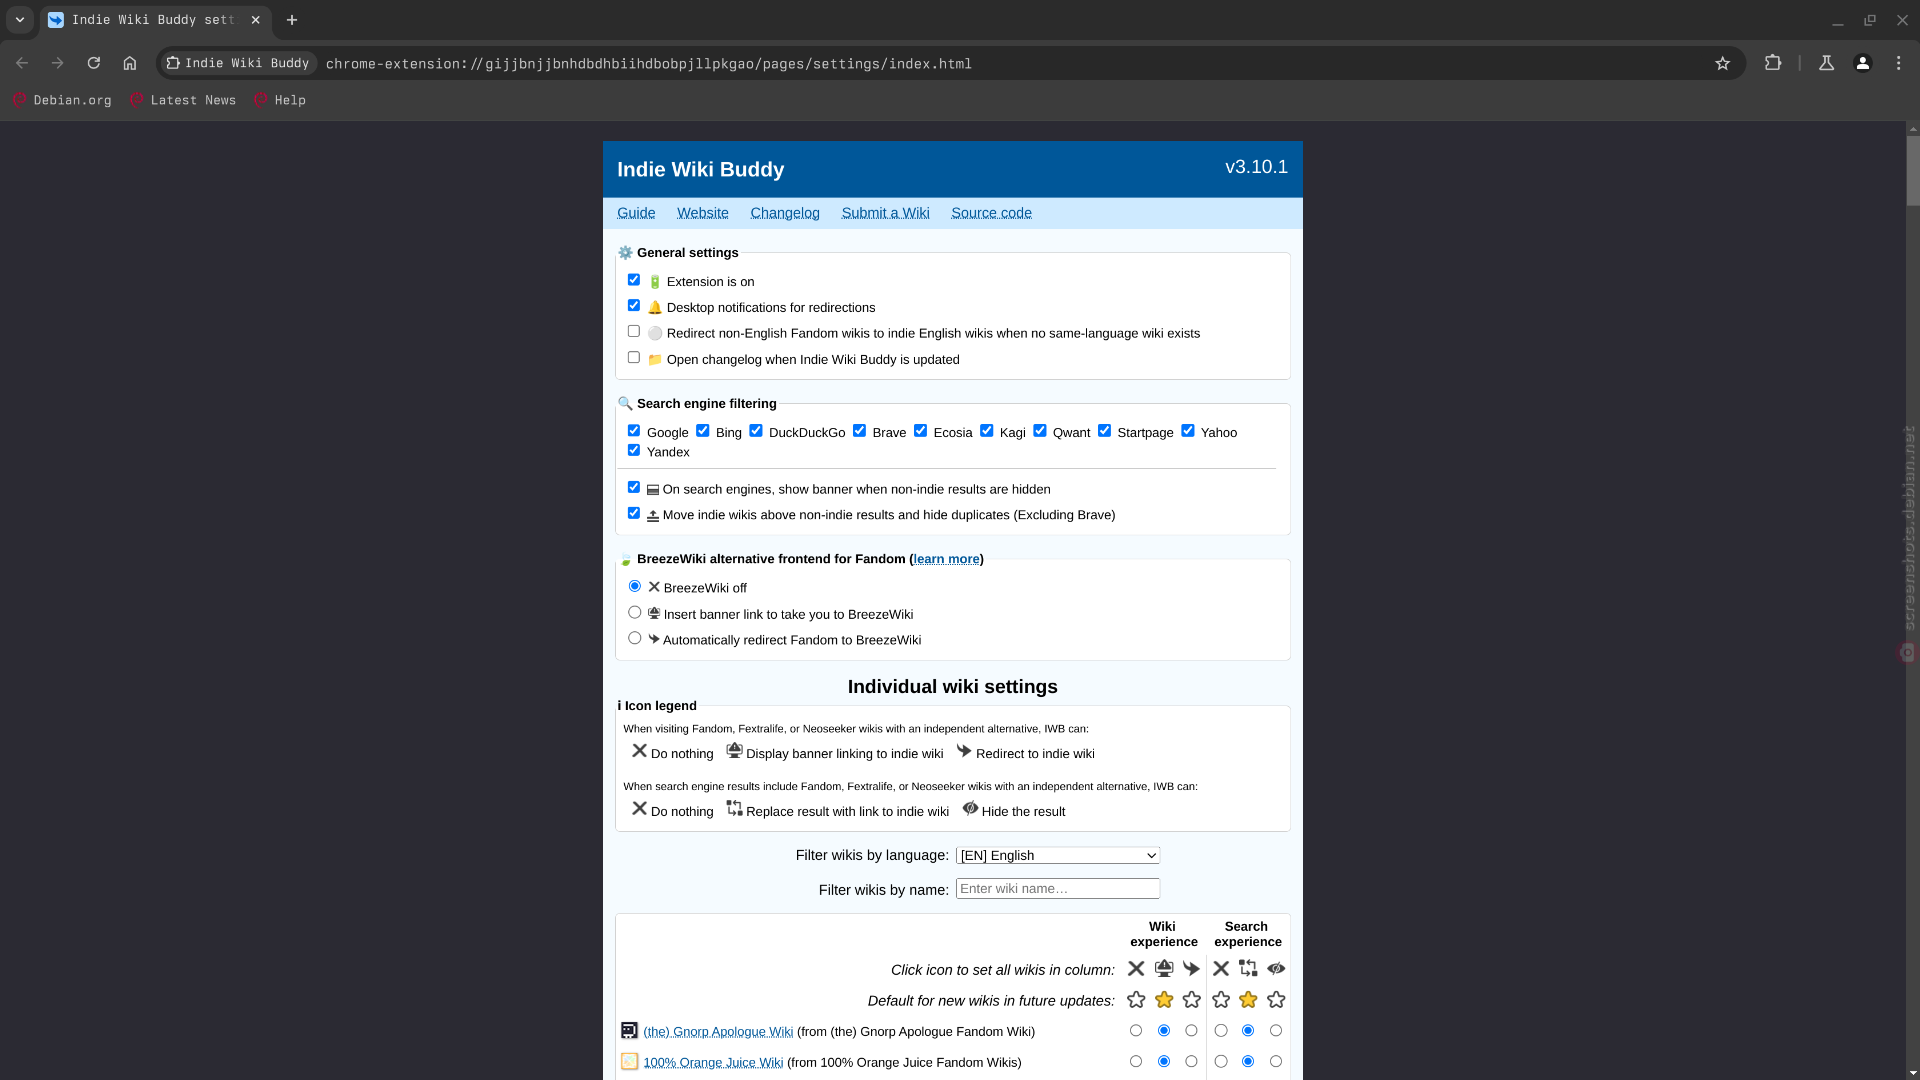Set all wikis to display banner icon

[1164, 969]
